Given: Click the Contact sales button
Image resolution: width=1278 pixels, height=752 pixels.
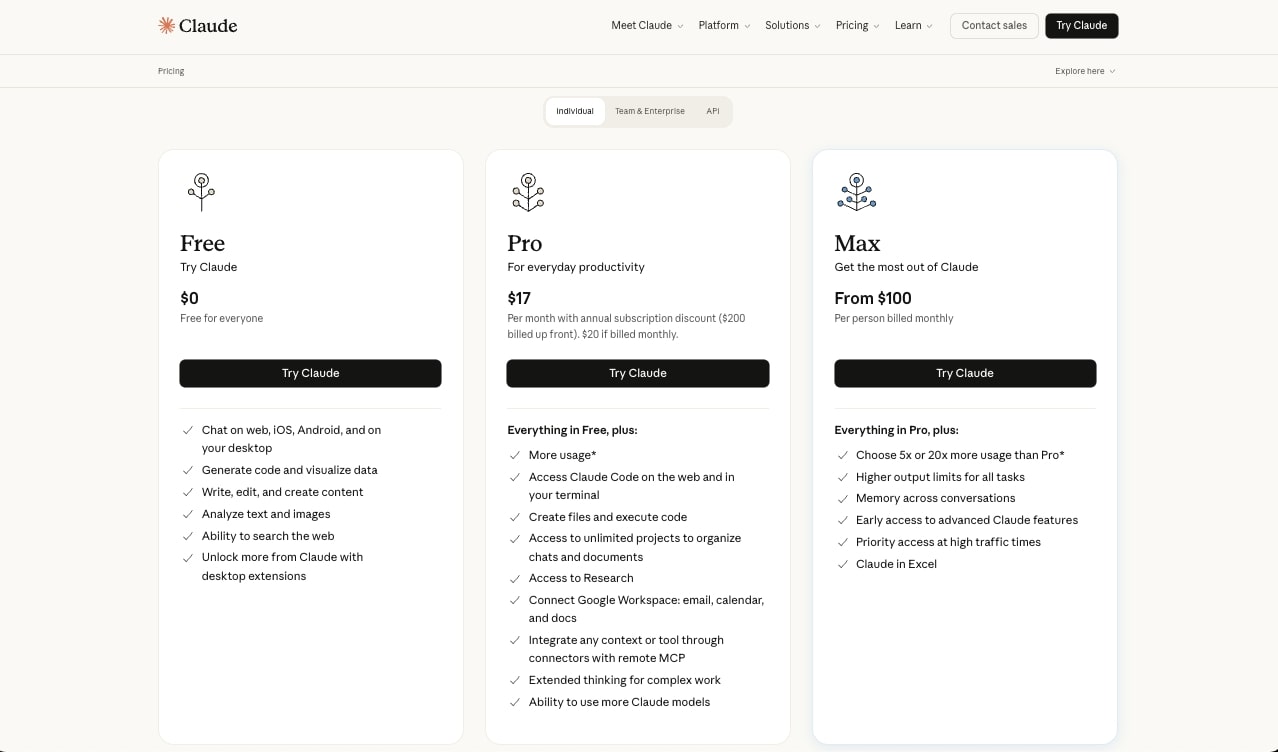Looking at the screenshot, I should coord(994,25).
